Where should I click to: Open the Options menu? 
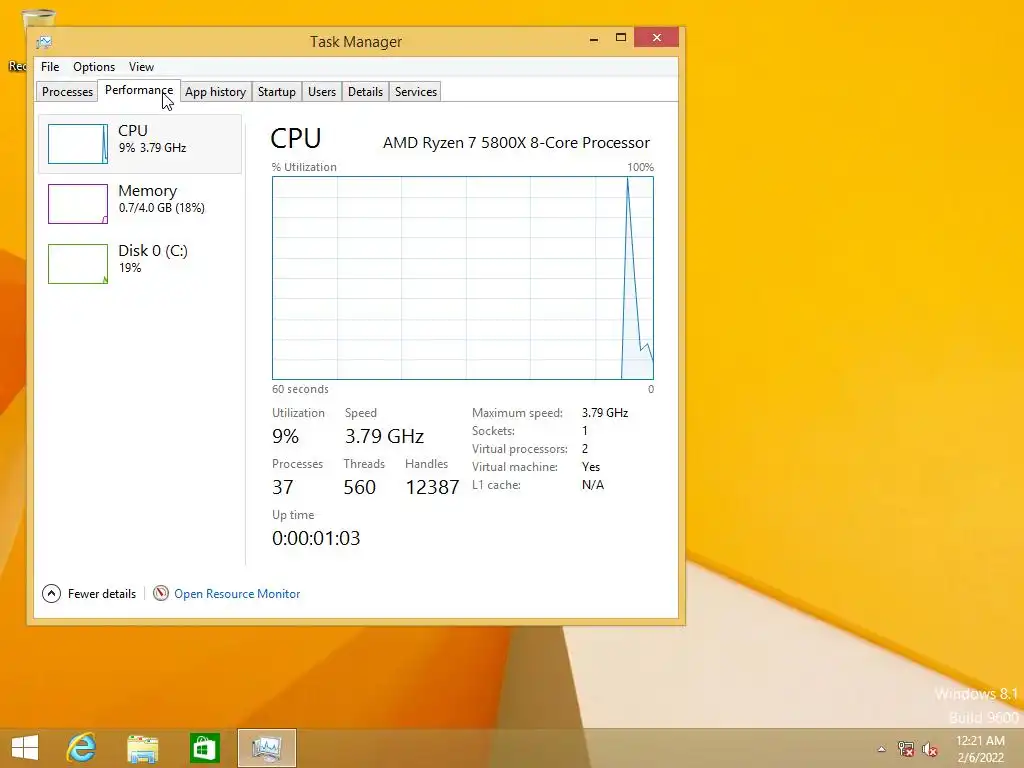(x=93, y=67)
